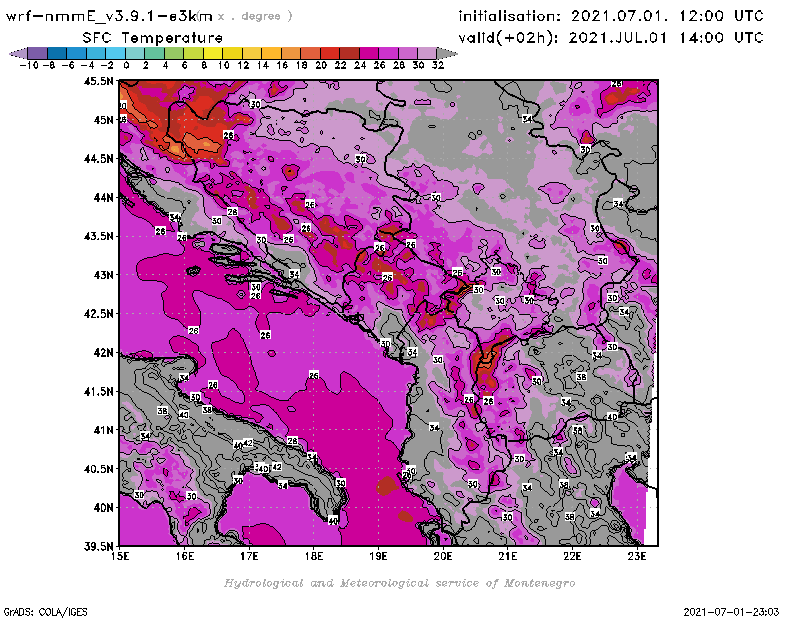Viewport: 800px width, 618px height.
Task: Pick the red 20 to 22 legend swatch
Action: coord(330,54)
